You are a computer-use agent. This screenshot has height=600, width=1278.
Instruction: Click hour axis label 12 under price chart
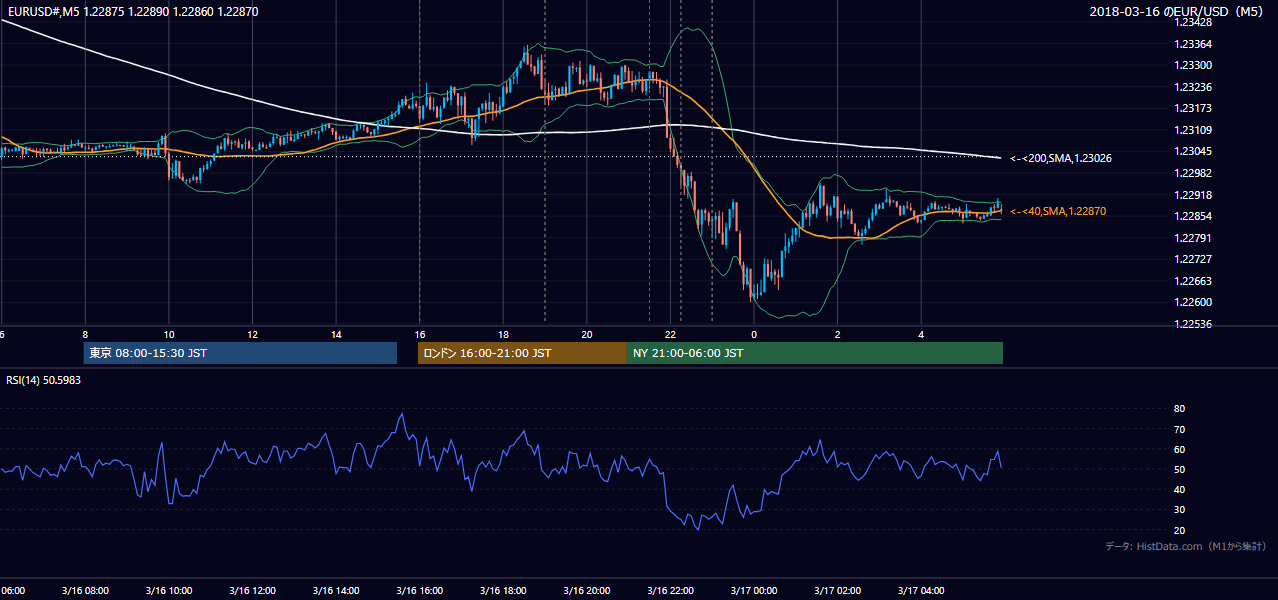pos(252,335)
